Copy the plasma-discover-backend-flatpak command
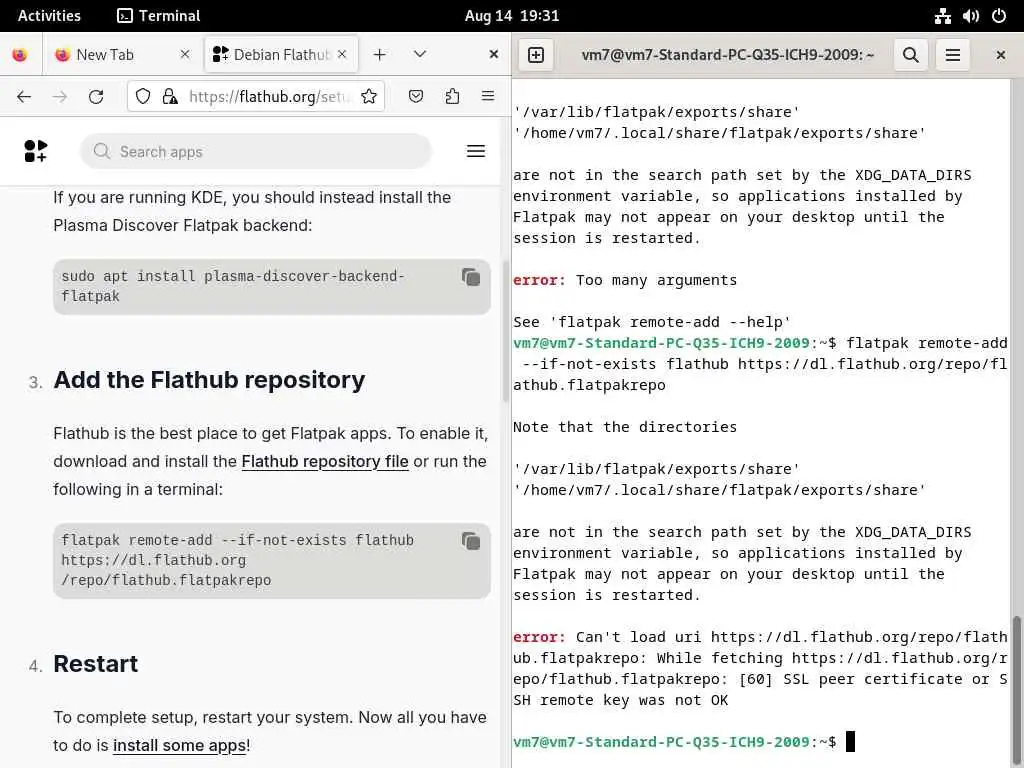The image size is (1024, 768). point(471,278)
